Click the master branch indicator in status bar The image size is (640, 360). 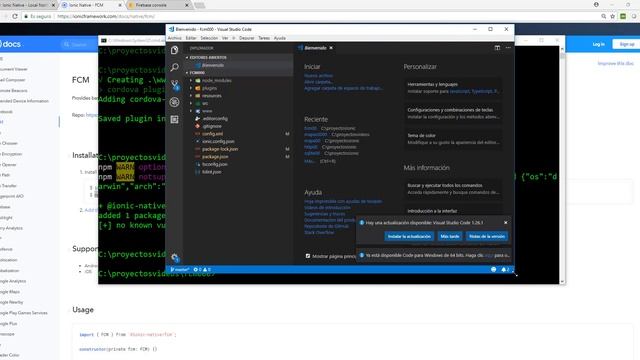pos(180,269)
